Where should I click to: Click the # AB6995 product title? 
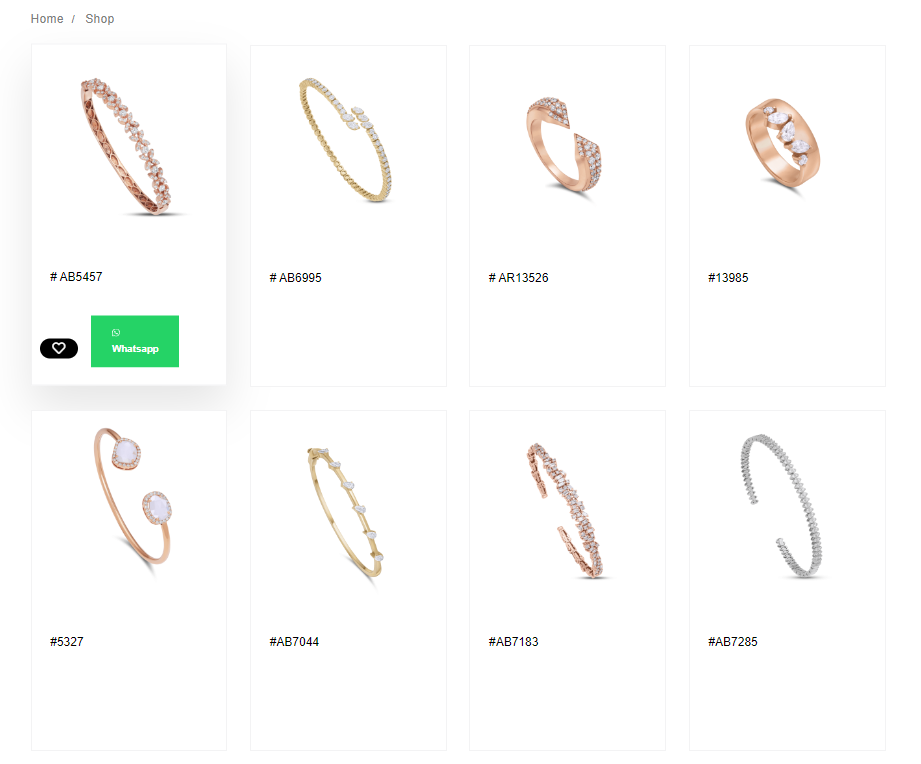click(295, 278)
